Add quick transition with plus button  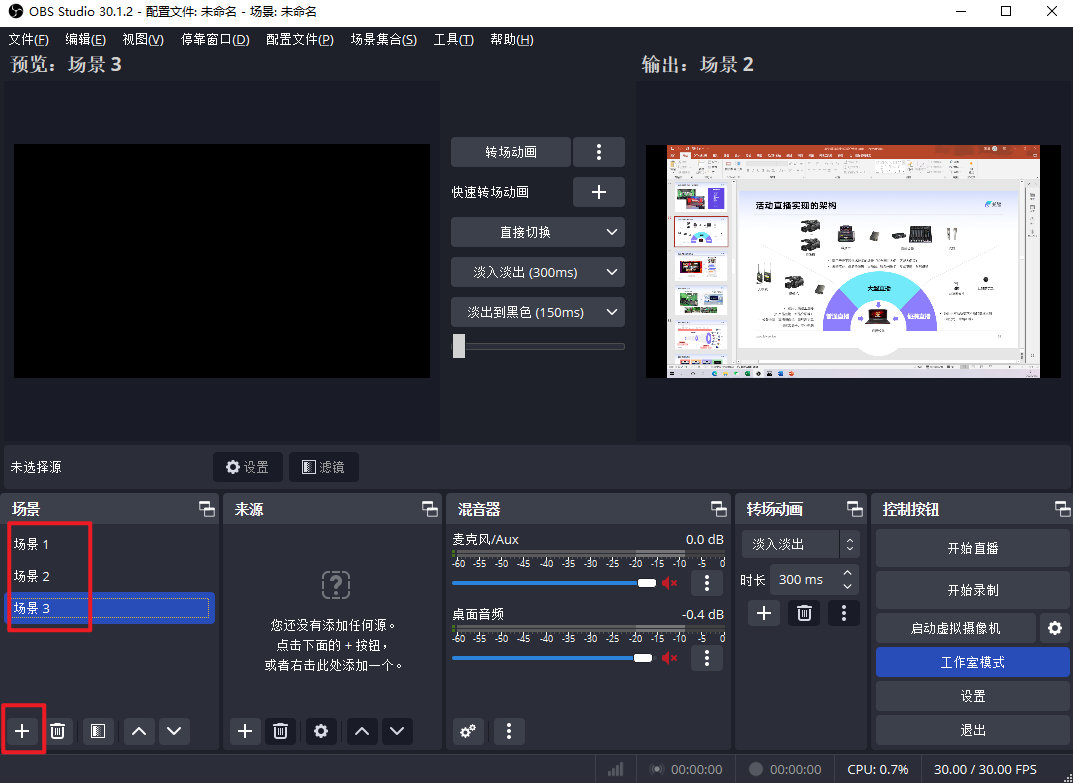tap(598, 192)
